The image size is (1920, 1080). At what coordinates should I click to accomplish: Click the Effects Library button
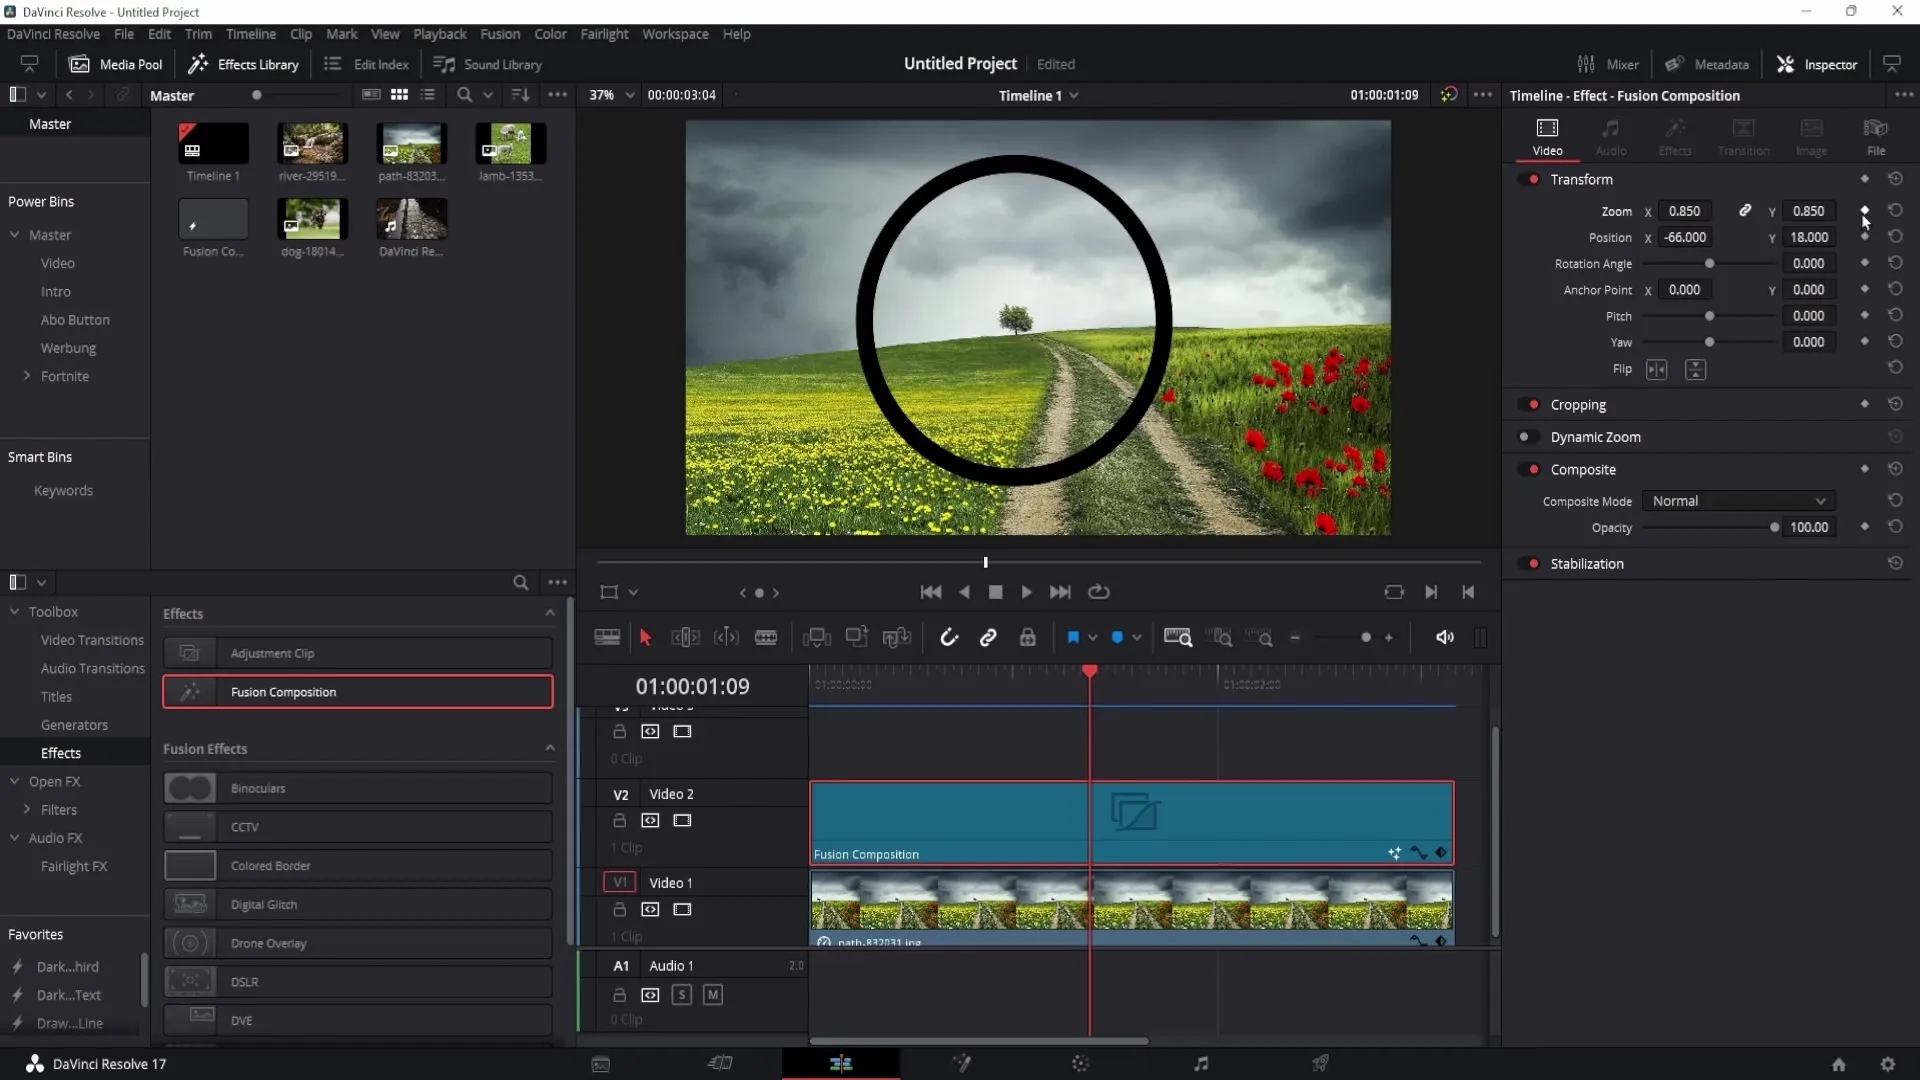245,63
